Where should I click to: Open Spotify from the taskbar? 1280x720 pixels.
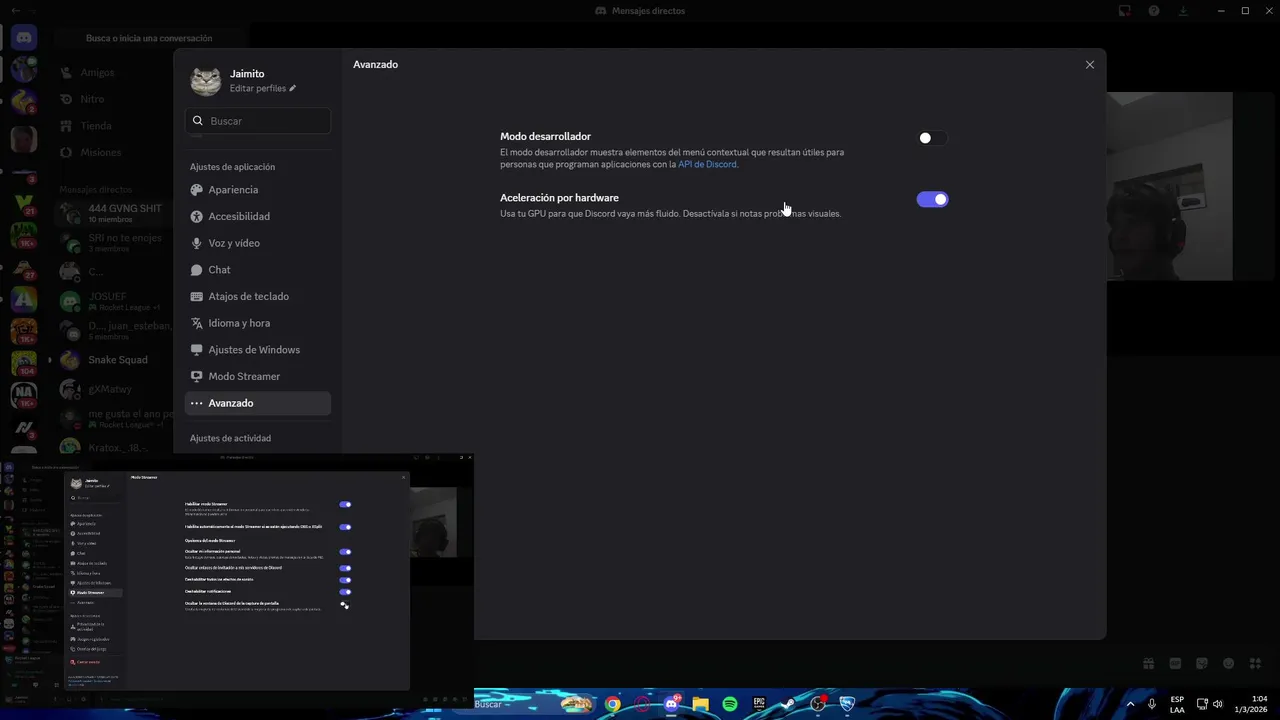pyautogui.click(x=730, y=704)
